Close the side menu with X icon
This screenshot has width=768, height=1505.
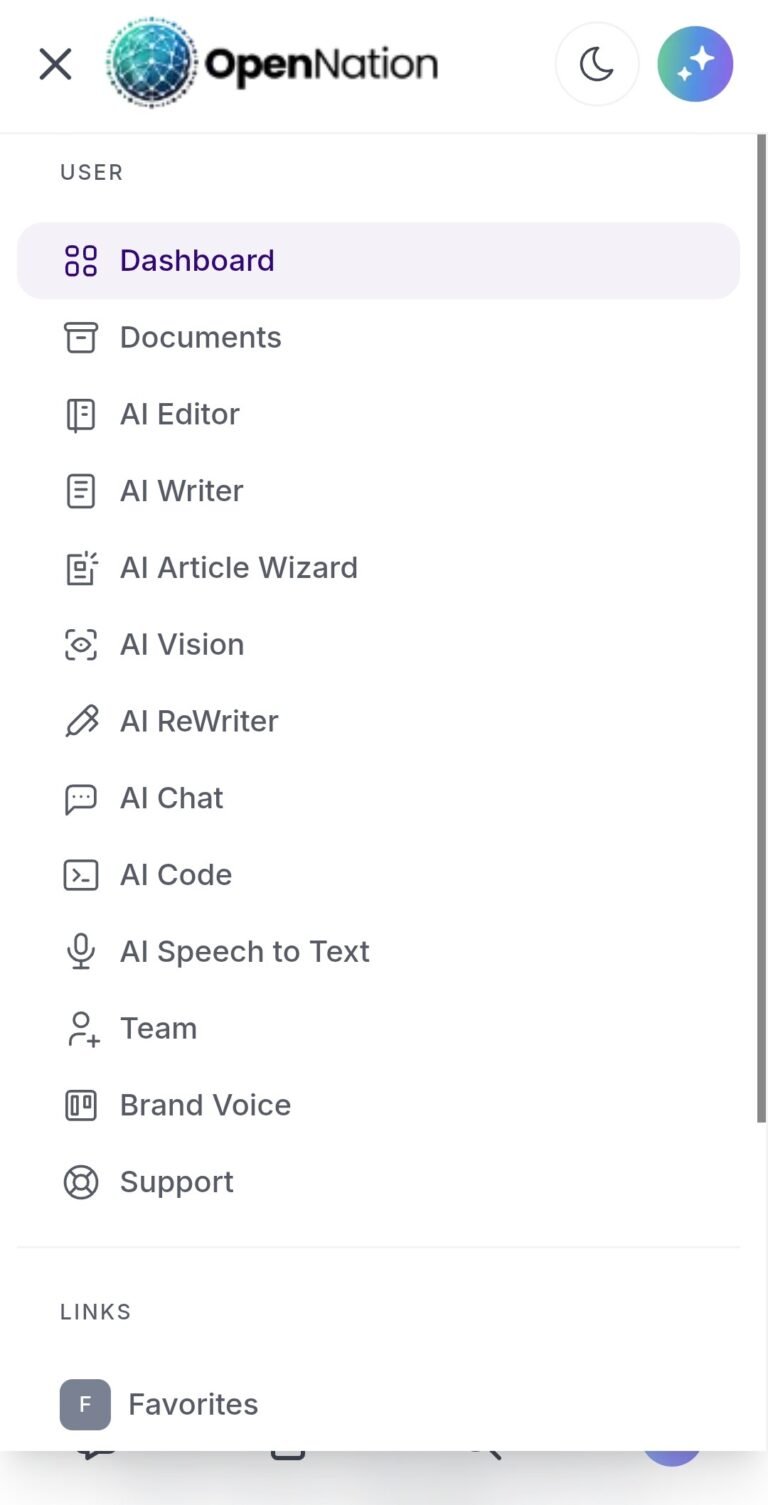click(x=55, y=65)
